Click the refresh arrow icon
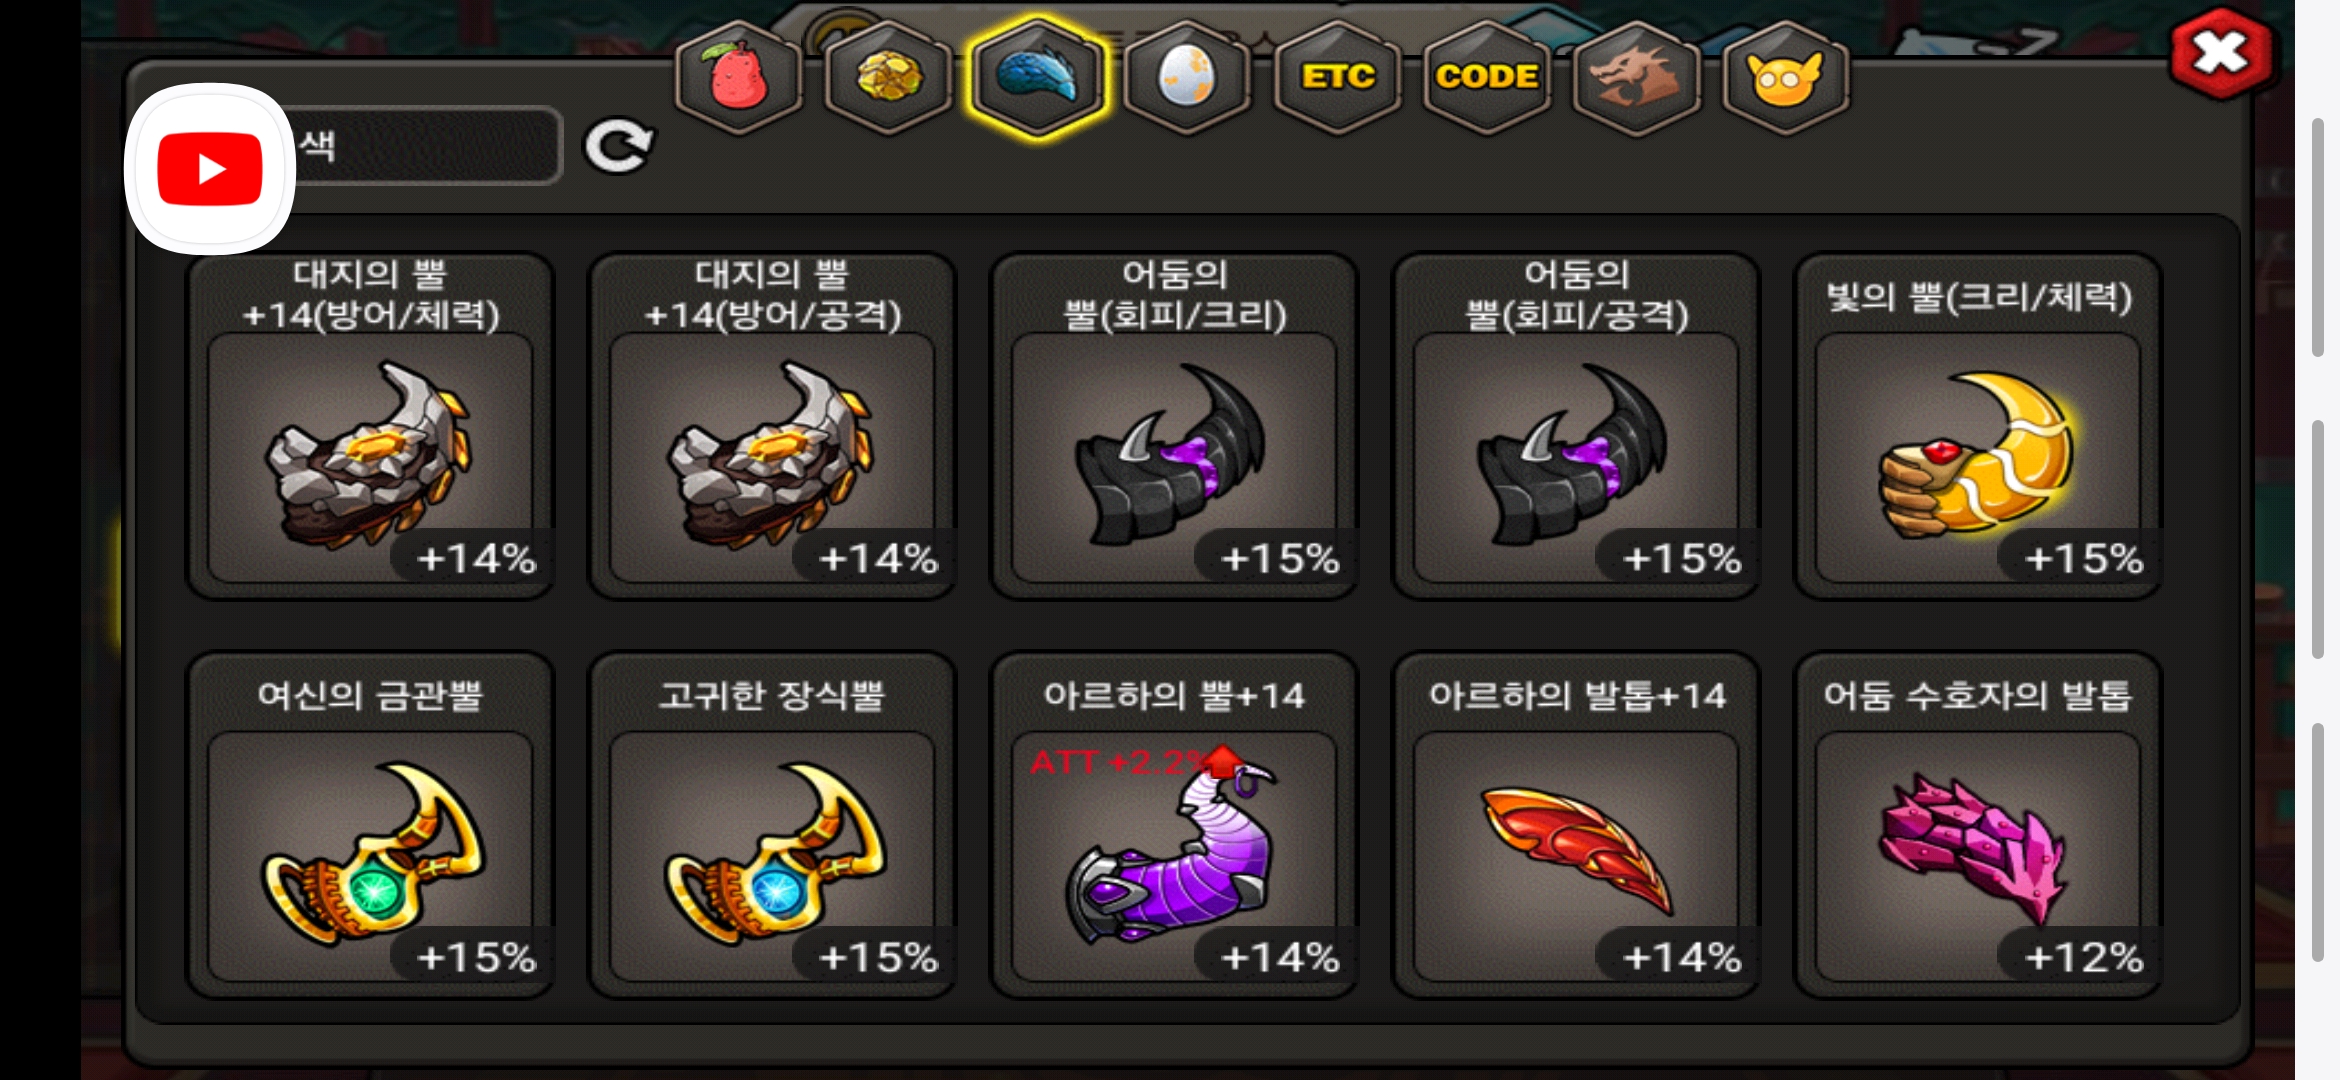2340x1080 pixels. [x=619, y=147]
